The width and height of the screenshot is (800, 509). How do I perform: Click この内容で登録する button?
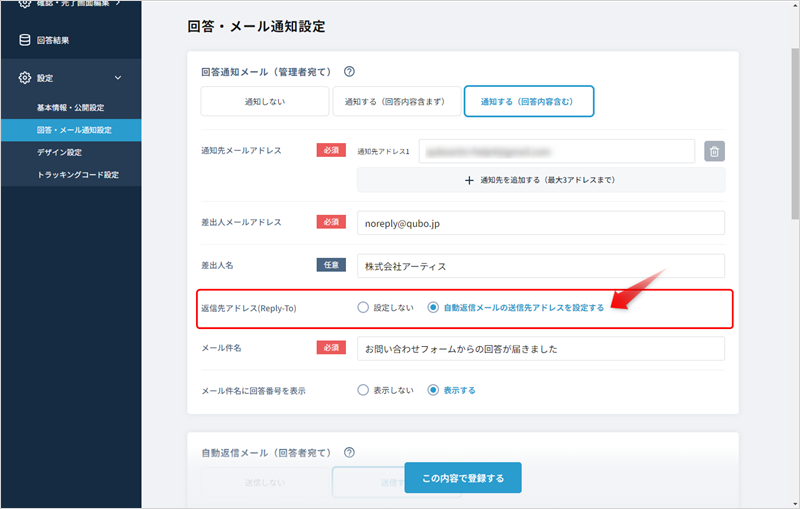pos(462,479)
